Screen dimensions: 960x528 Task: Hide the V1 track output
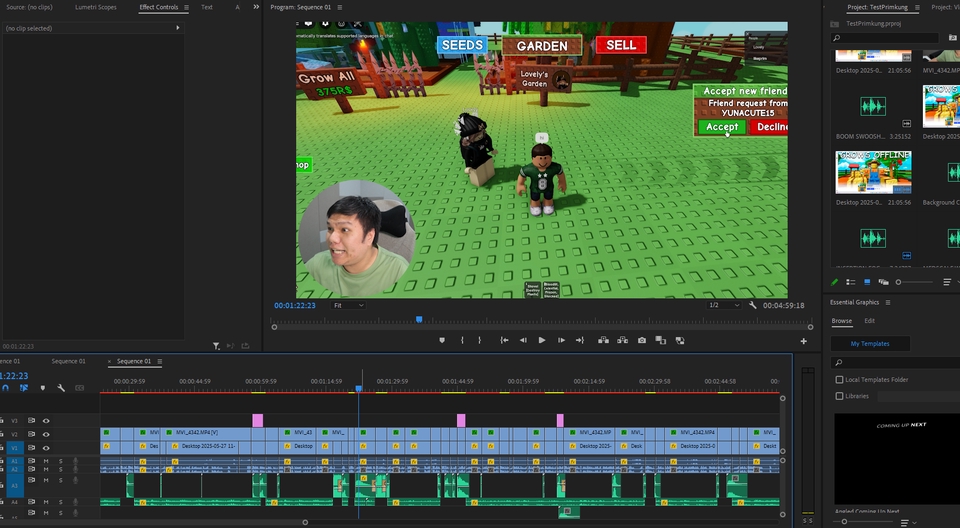point(46,448)
